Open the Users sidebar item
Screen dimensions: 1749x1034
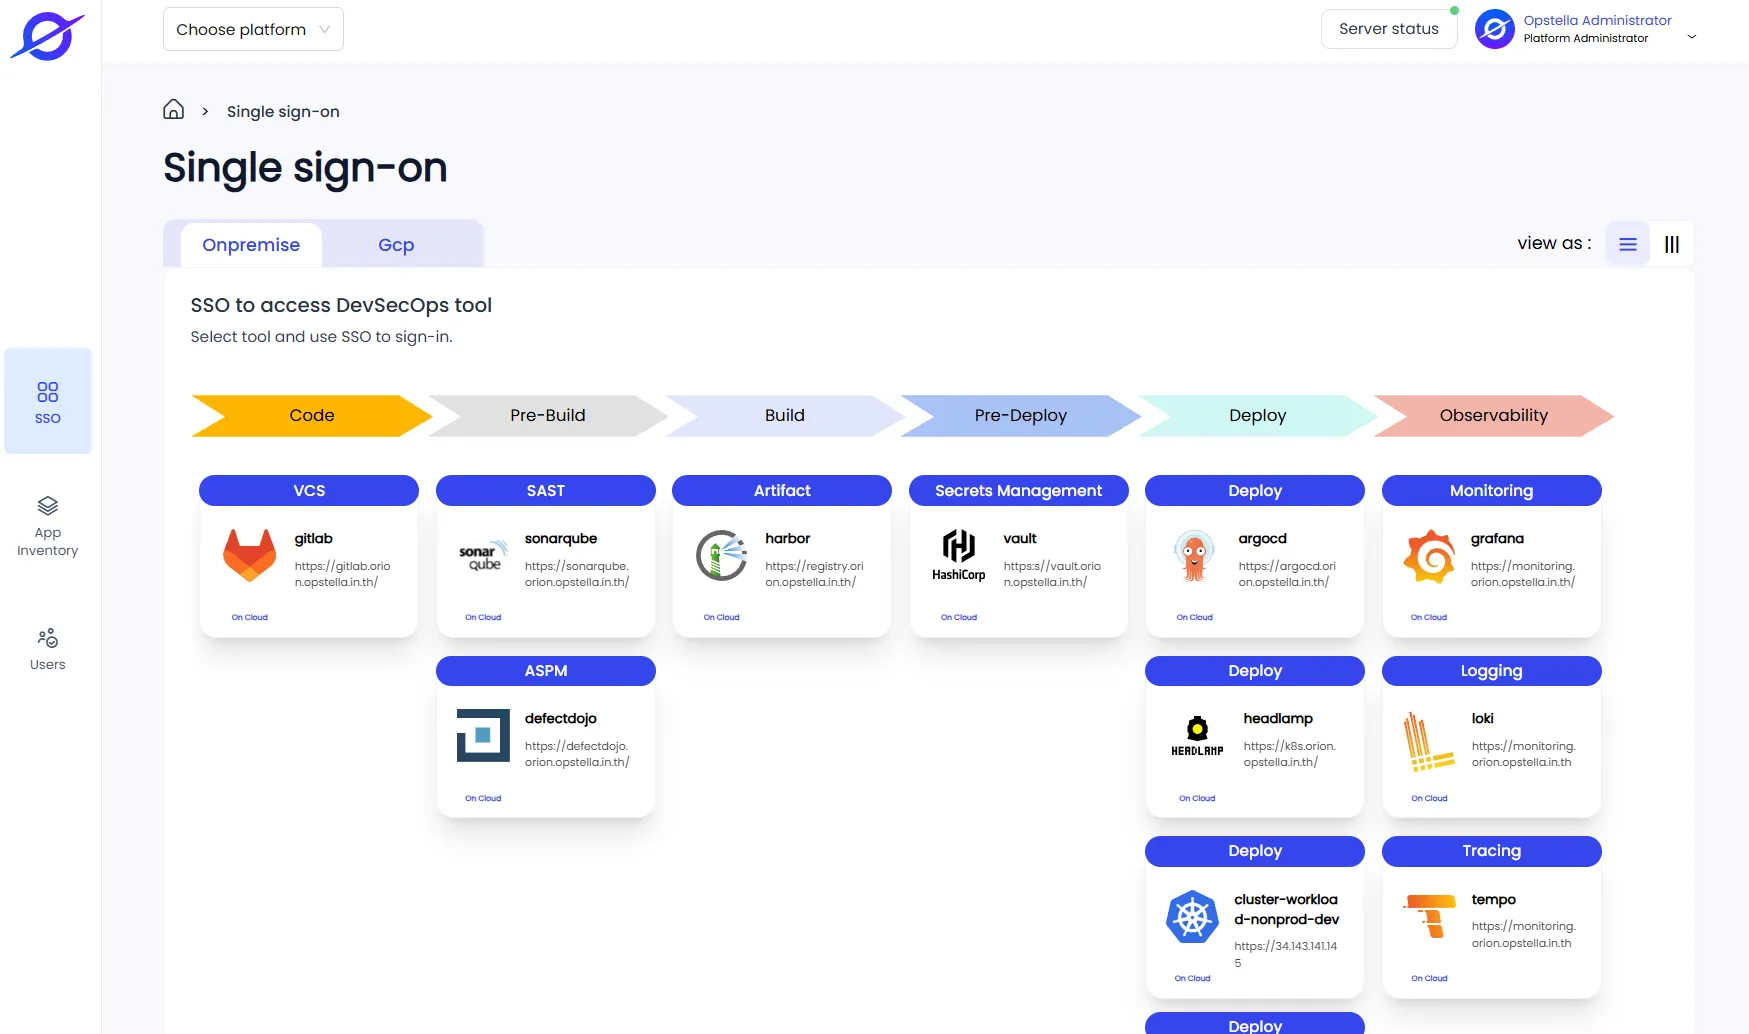point(47,649)
